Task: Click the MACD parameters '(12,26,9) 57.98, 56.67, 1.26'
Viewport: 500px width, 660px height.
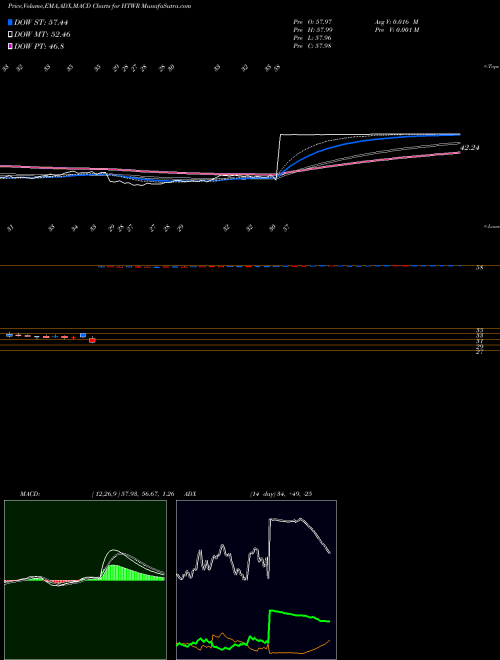Action: pyautogui.click(x=133, y=494)
